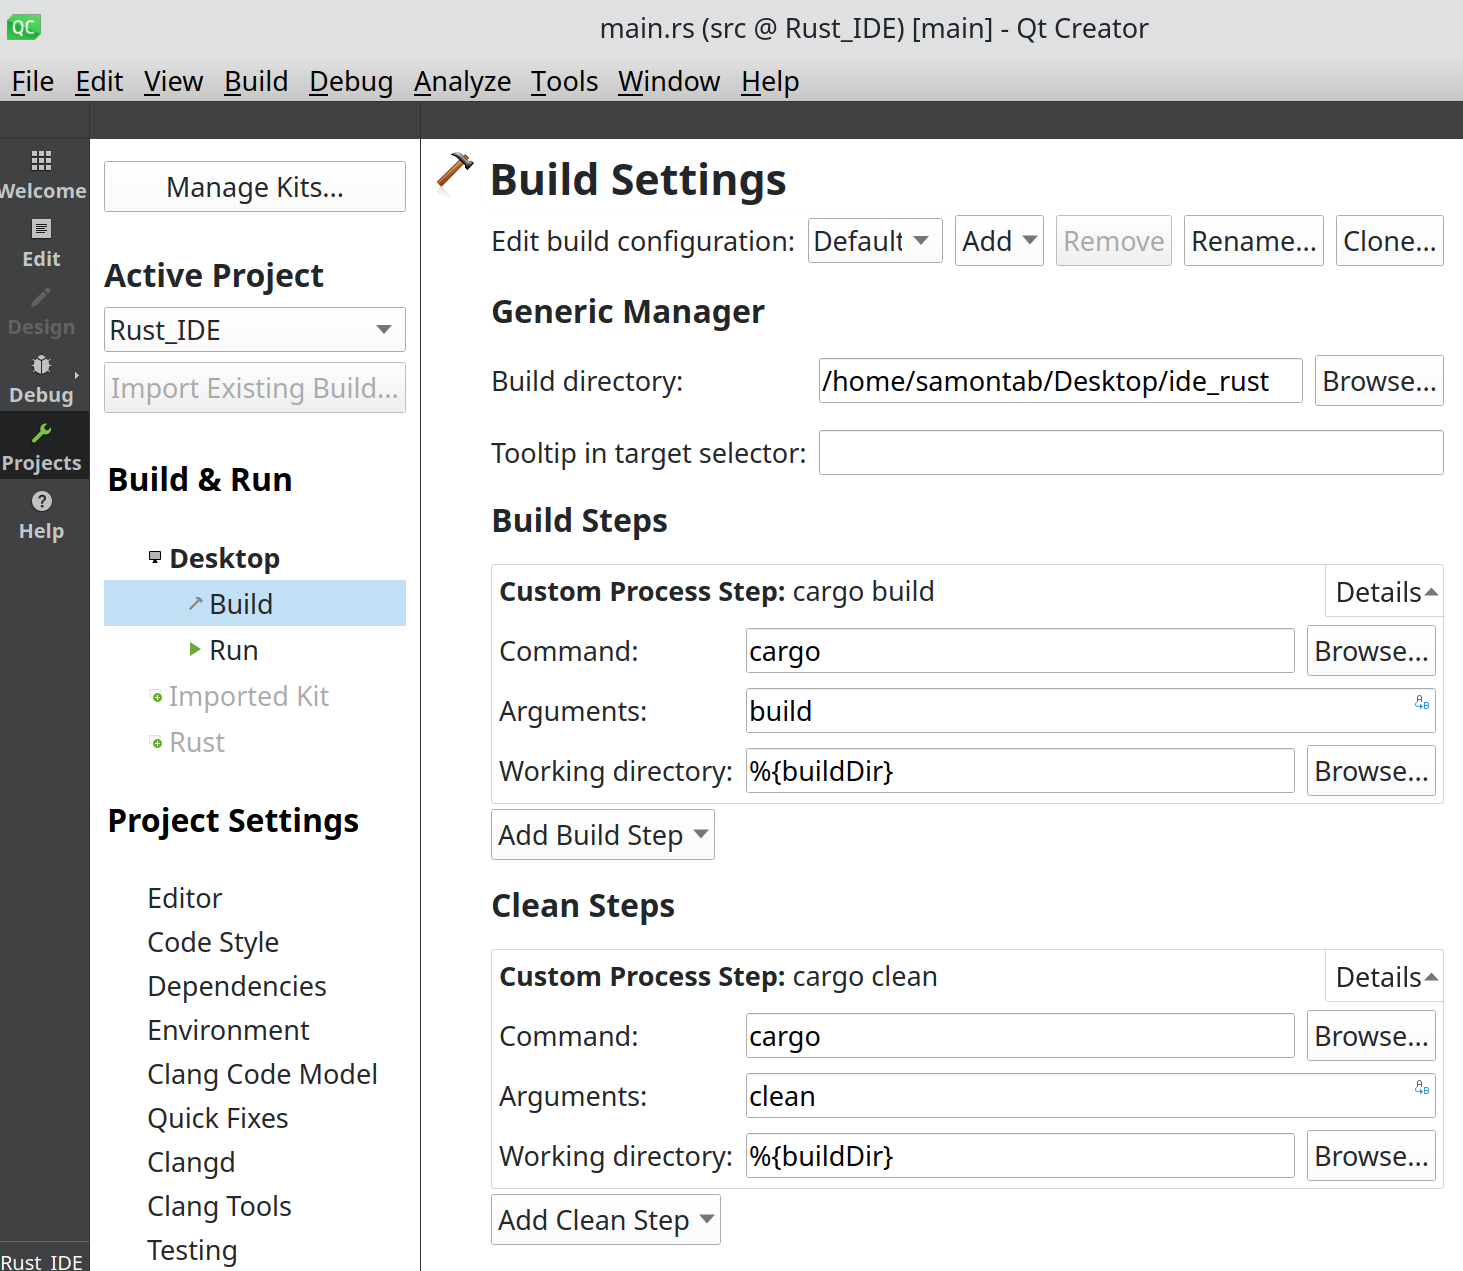The height and width of the screenshot is (1271, 1463).
Task: Open Editor project settings
Action: (x=185, y=898)
